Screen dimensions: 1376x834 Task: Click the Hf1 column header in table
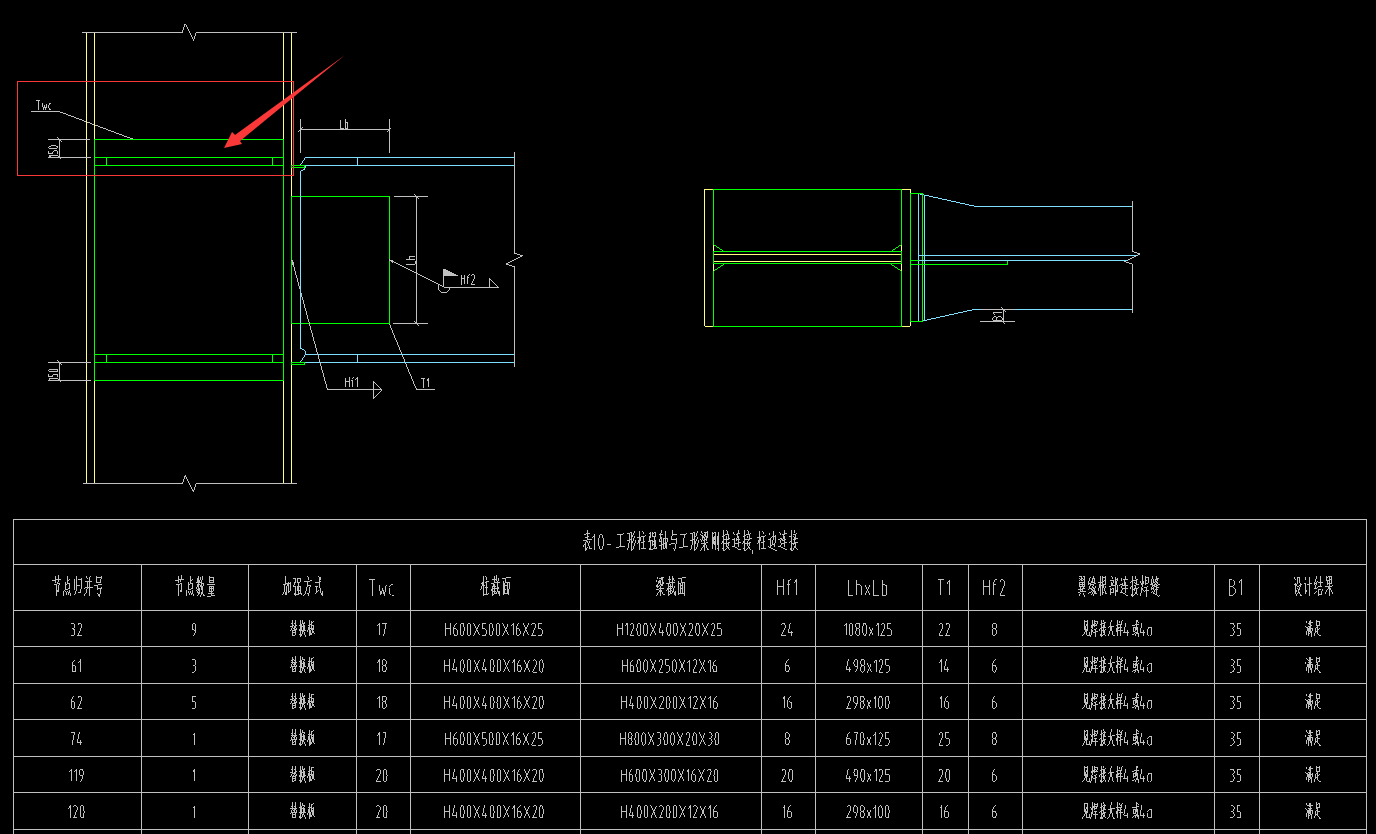(x=788, y=588)
